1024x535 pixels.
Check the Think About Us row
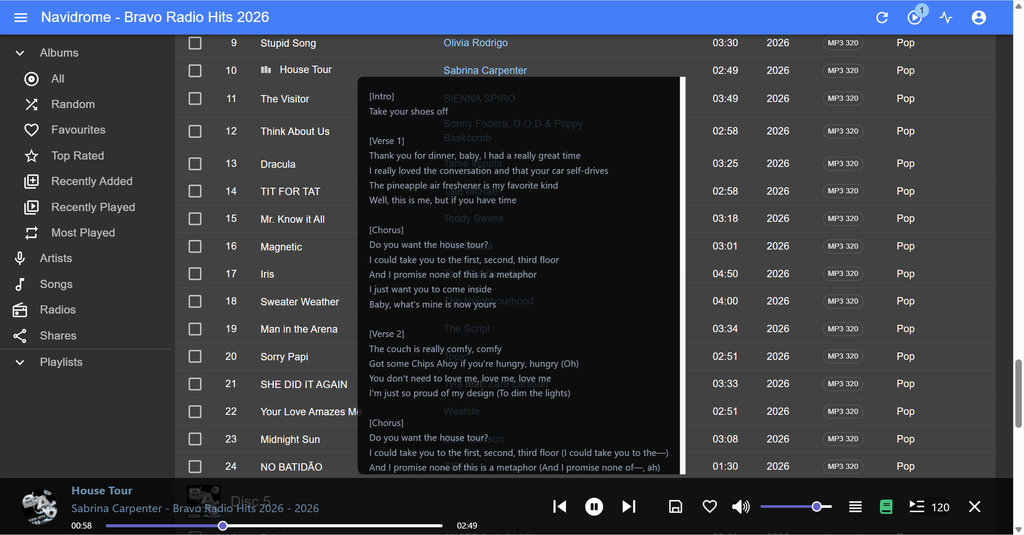pos(195,131)
